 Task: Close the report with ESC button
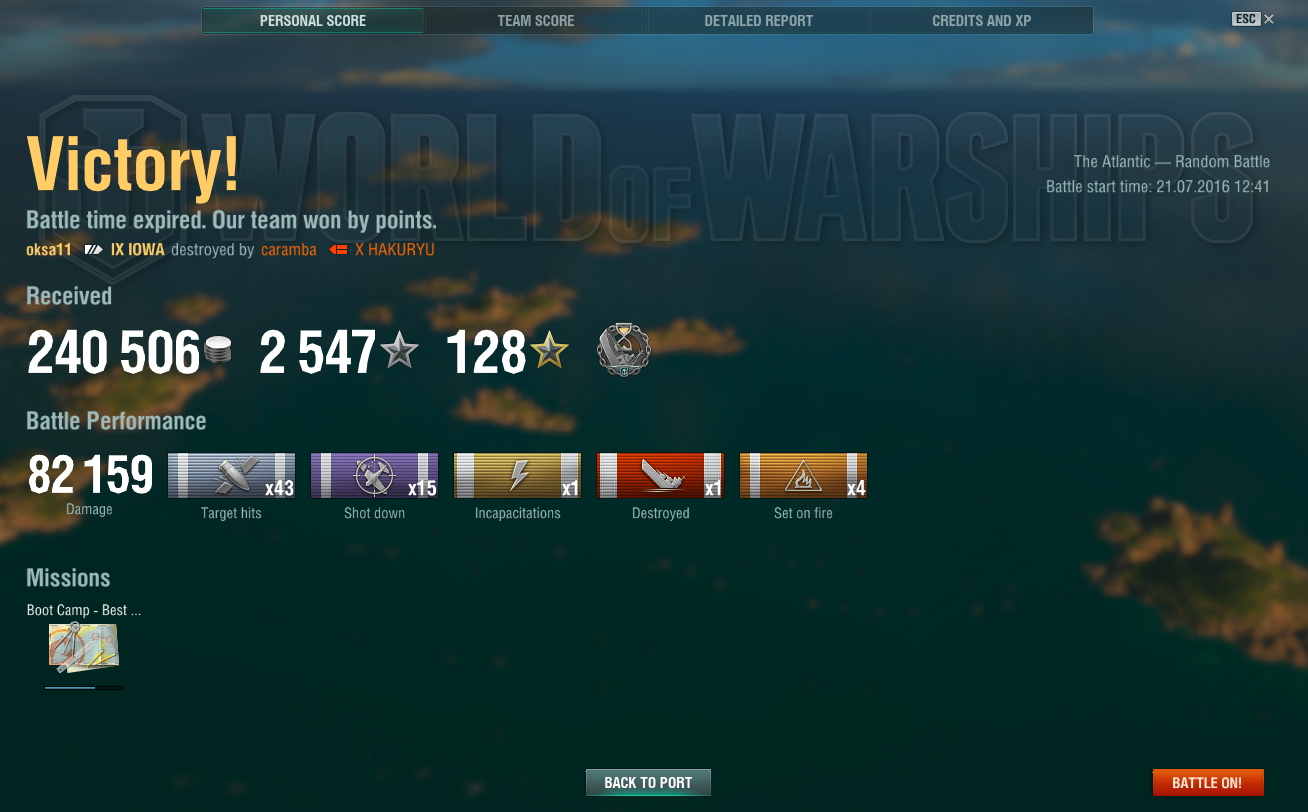[x=1253, y=19]
